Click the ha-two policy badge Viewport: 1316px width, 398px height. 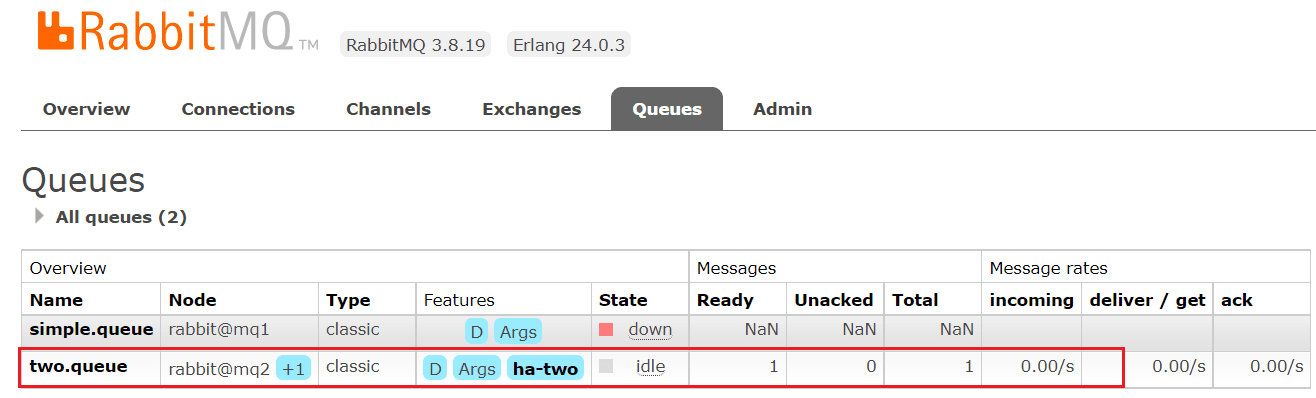click(545, 368)
